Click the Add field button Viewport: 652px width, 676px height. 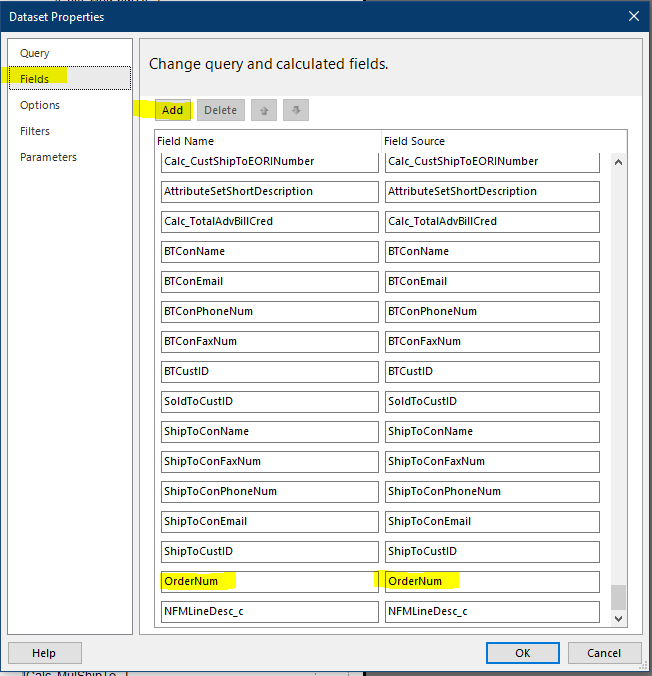[172, 110]
